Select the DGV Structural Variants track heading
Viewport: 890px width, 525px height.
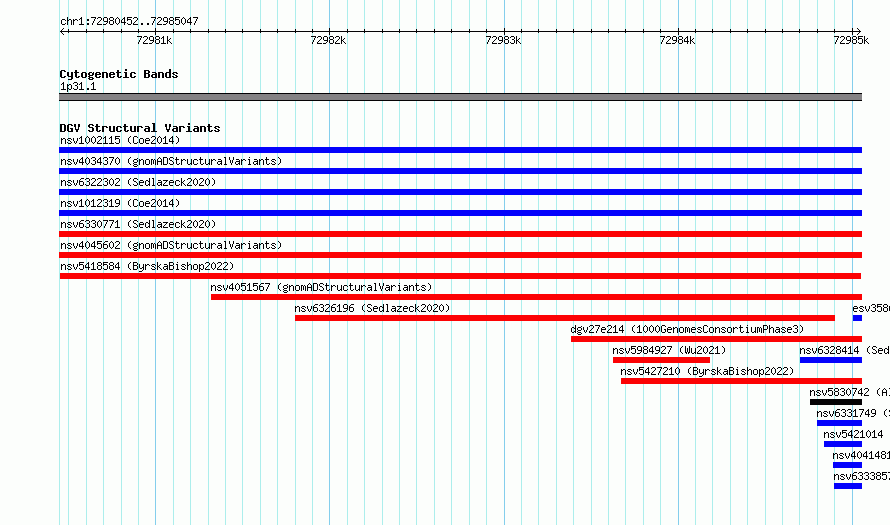pyautogui.click(x=140, y=128)
